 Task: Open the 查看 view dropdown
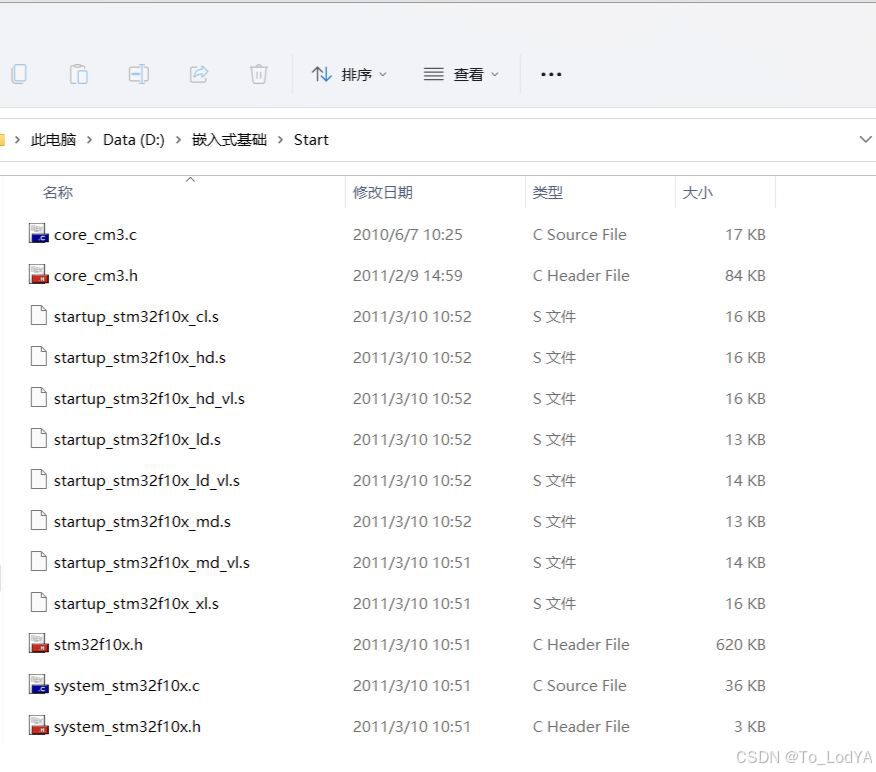point(461,74)
